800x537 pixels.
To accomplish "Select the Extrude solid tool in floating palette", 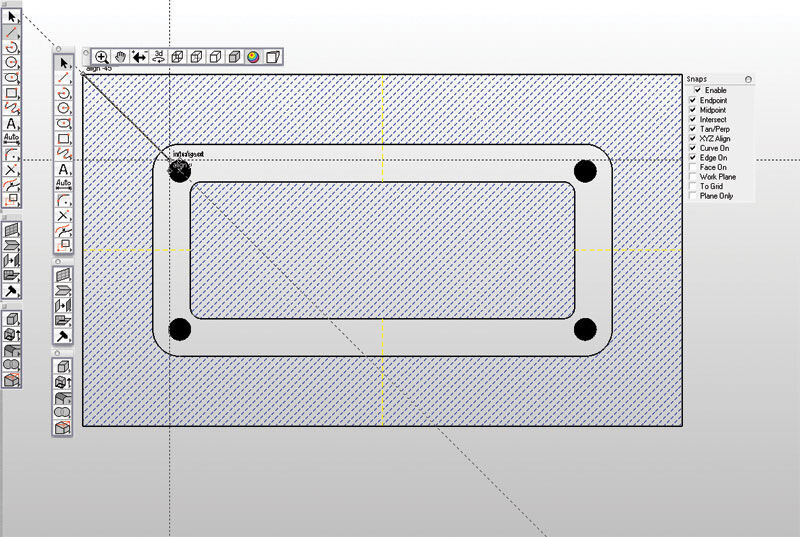I will point(63,382).
